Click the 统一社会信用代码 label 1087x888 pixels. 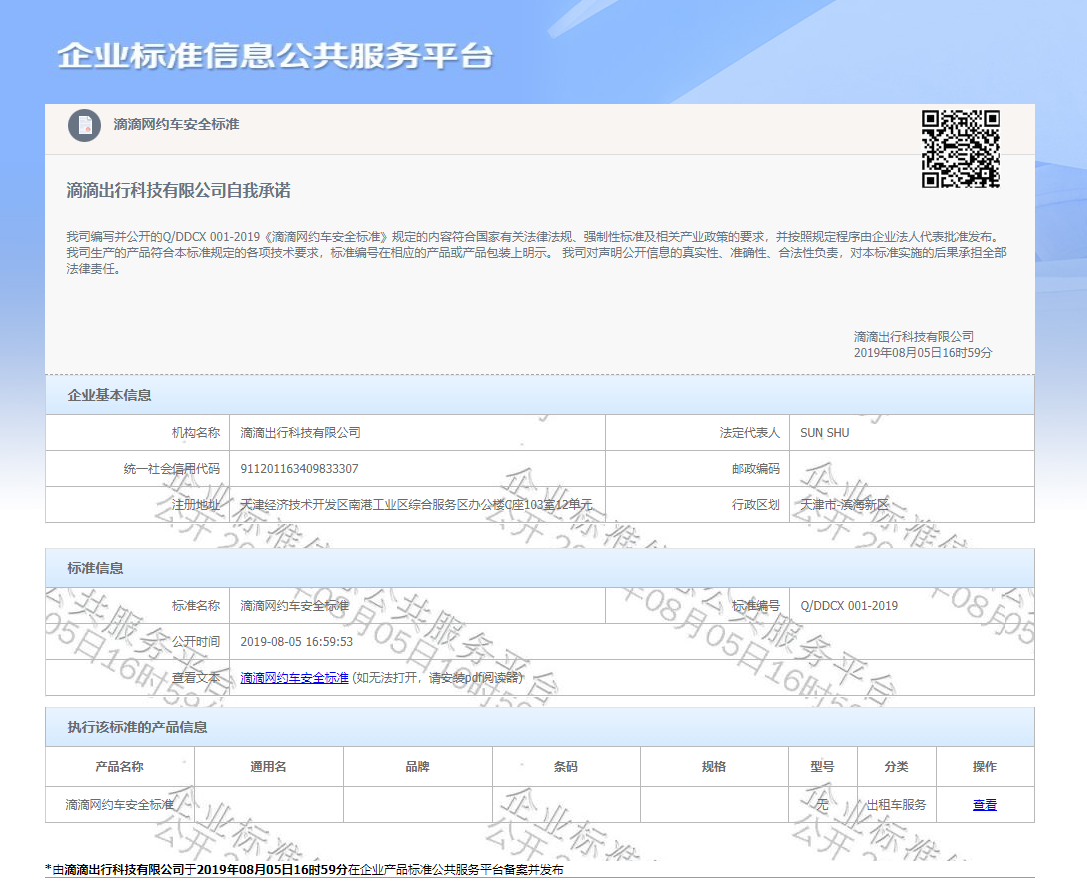coord(171,469)
